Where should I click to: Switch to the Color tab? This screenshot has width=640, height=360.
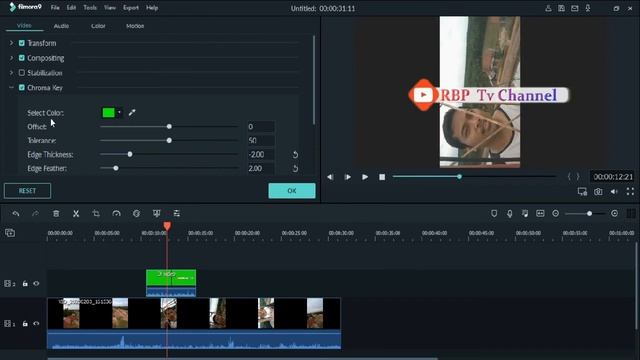[x=98, y=26]
